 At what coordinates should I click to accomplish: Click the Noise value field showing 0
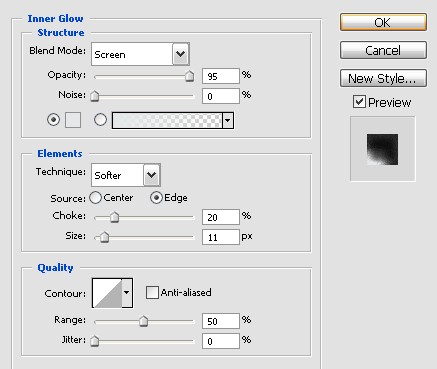click(221, 96)
